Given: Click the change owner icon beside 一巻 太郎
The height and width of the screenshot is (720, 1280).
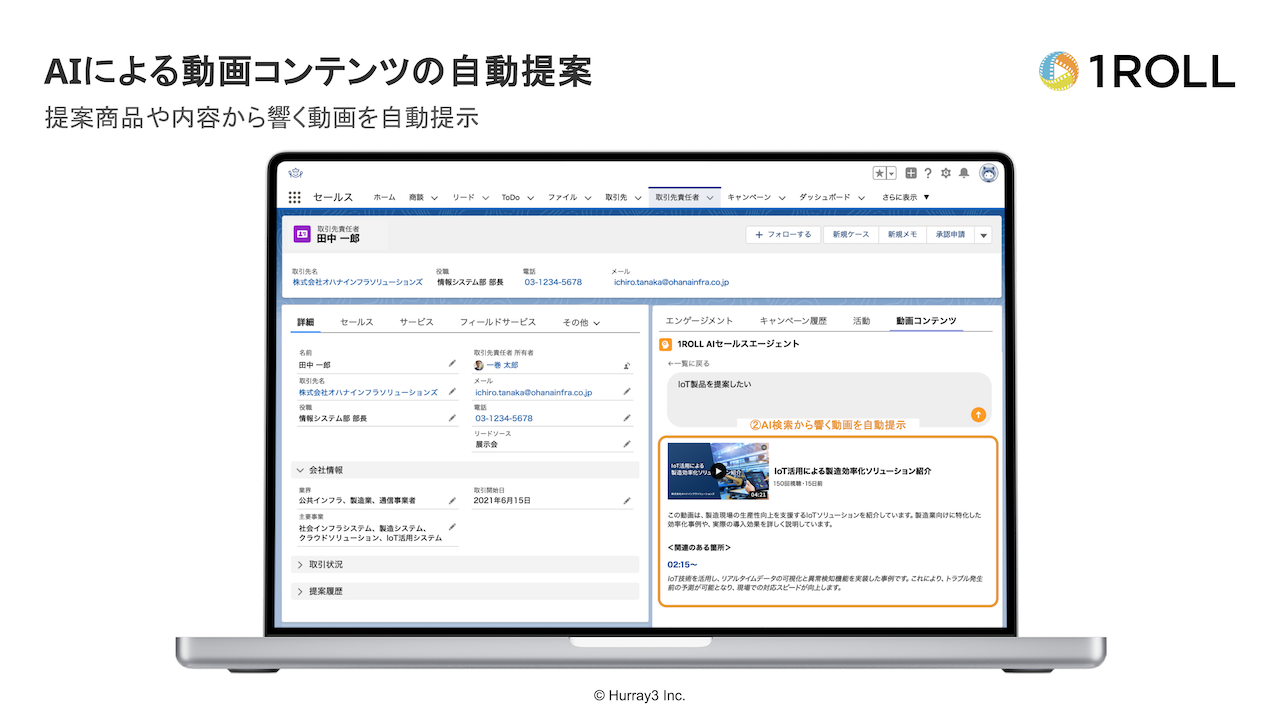Looking at the screenshot, I should [x=627, y=365].
